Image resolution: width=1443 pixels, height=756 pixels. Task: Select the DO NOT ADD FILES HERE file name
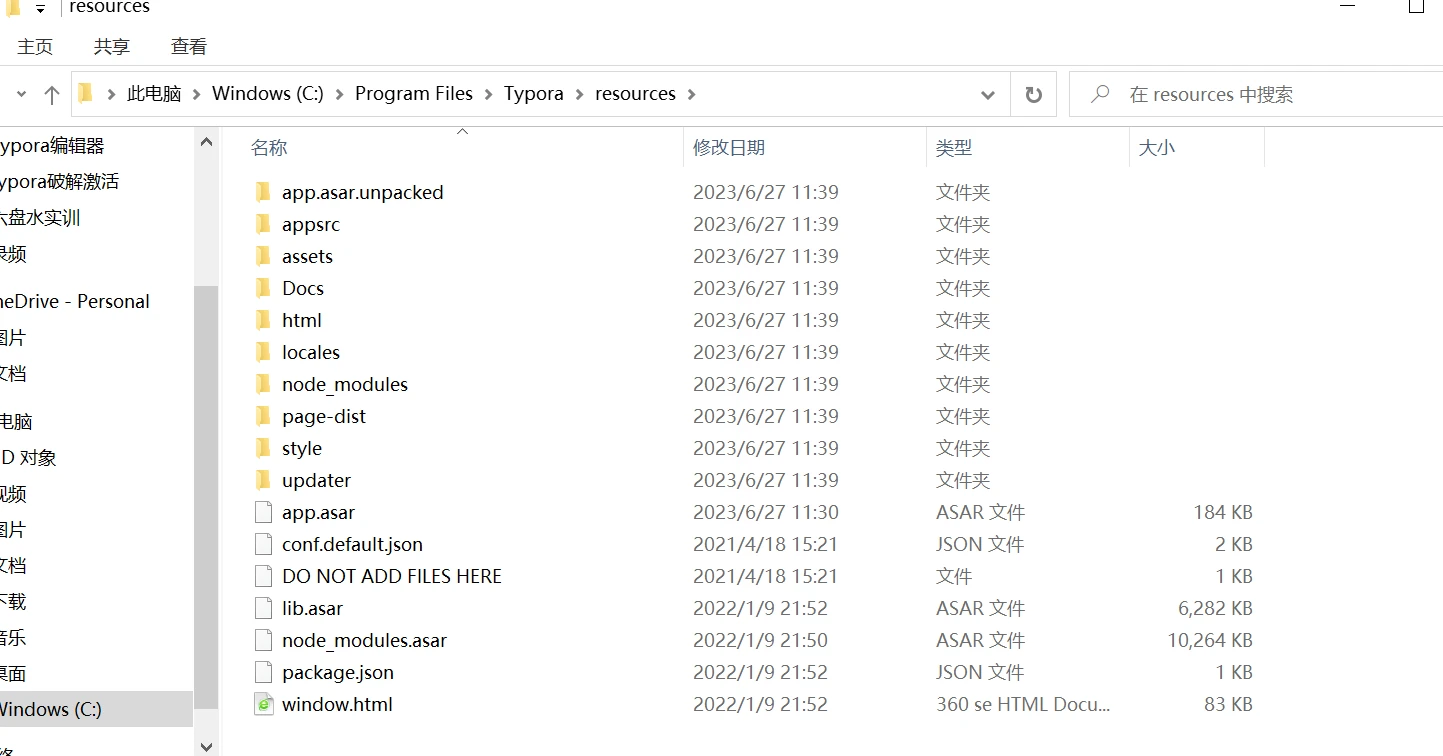point(392,576)
